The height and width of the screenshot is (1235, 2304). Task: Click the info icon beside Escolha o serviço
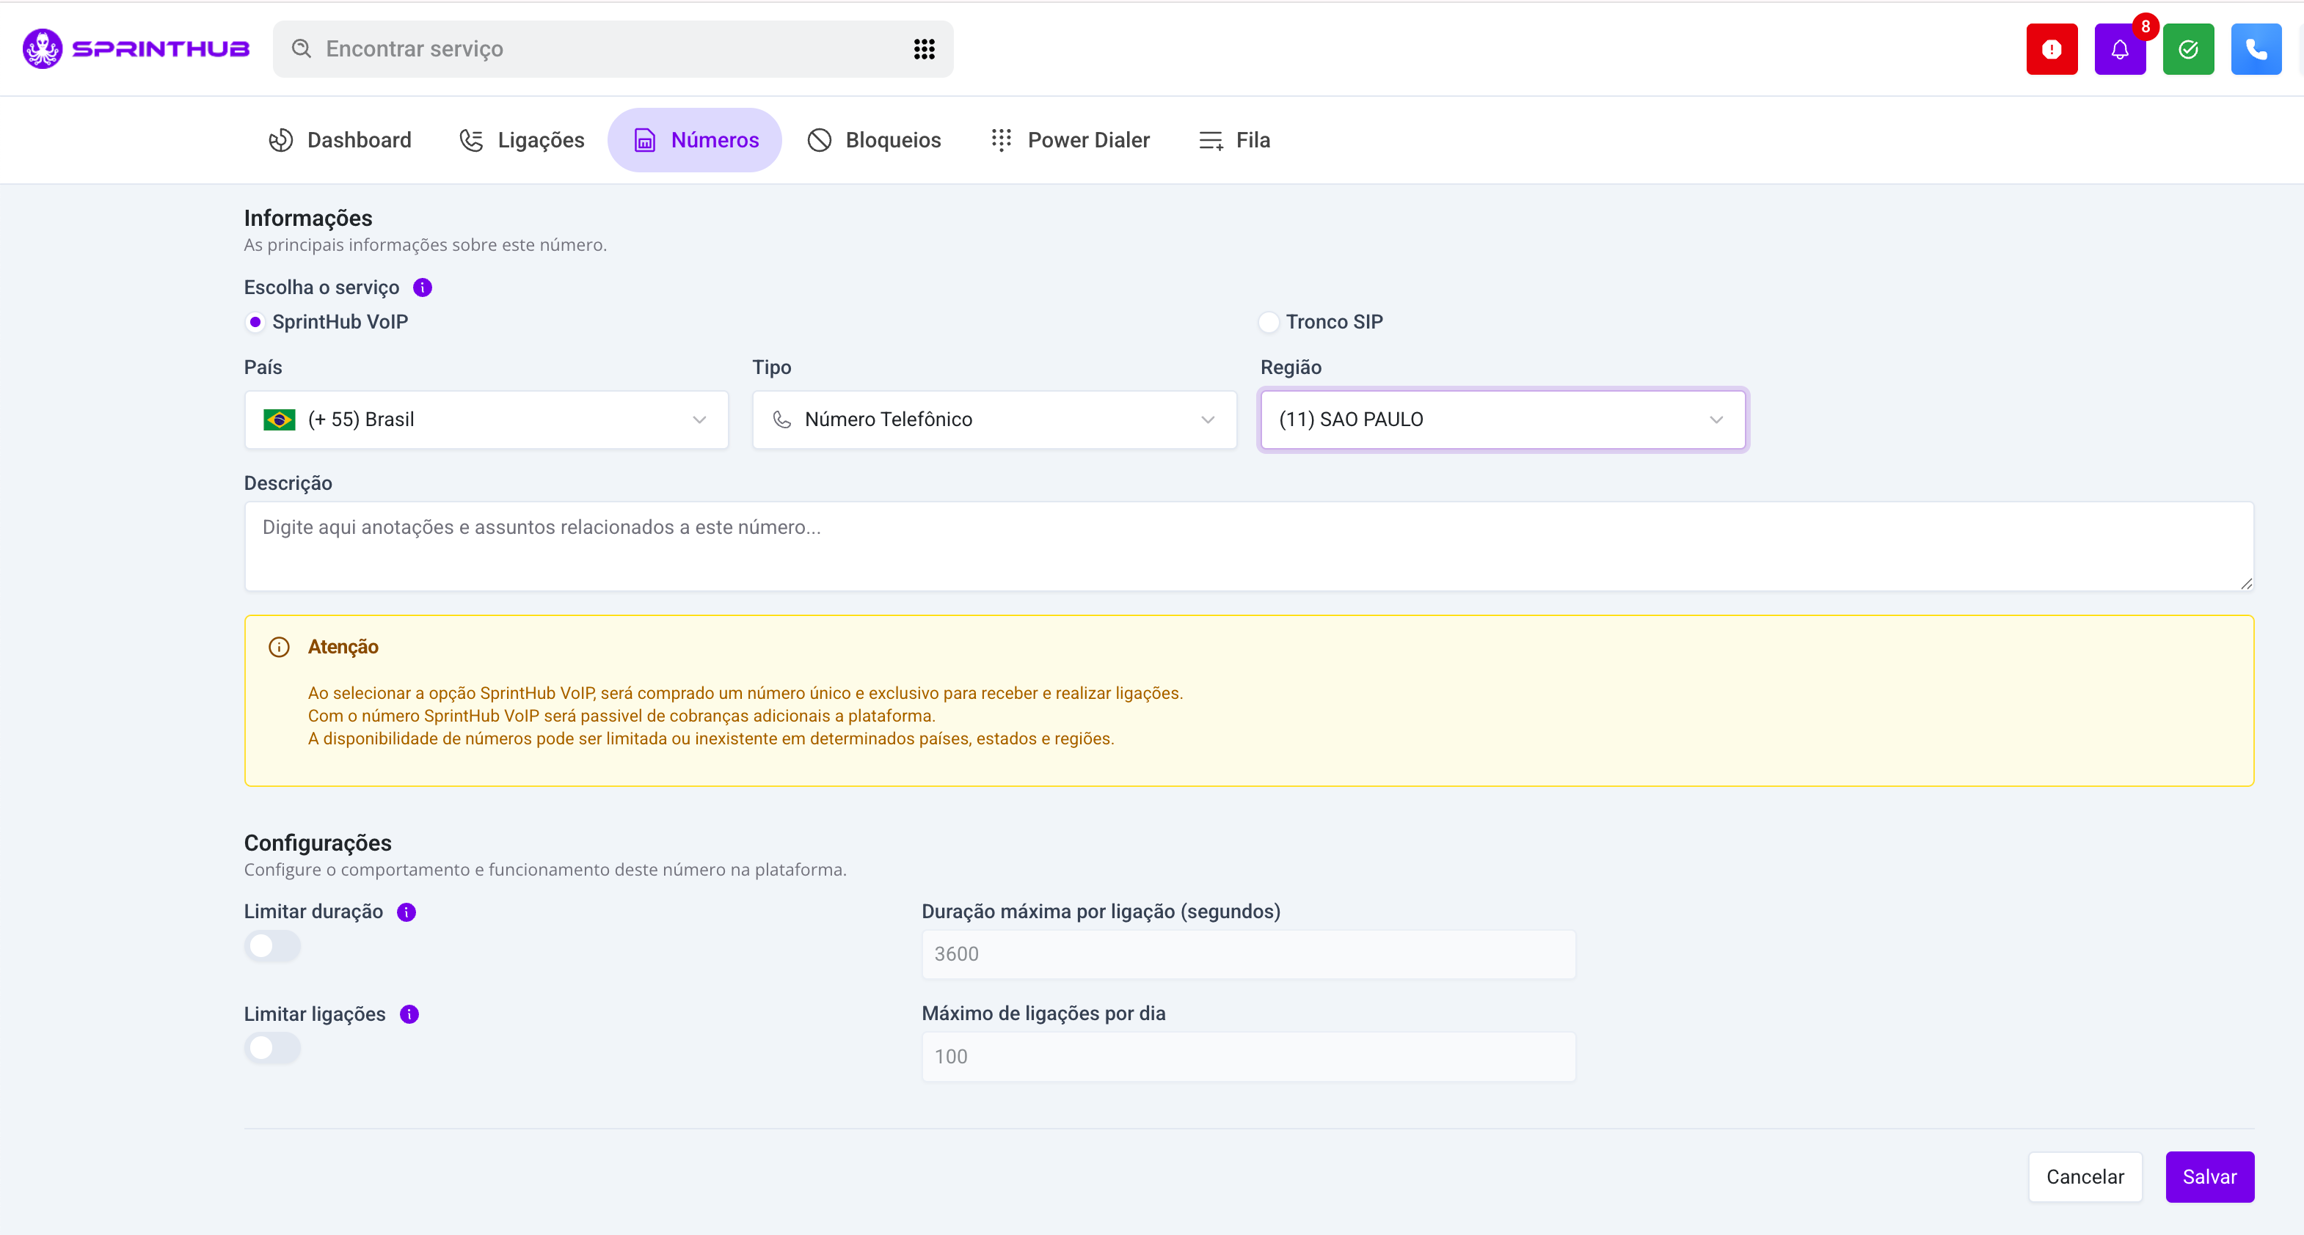(x=423, y=288)
